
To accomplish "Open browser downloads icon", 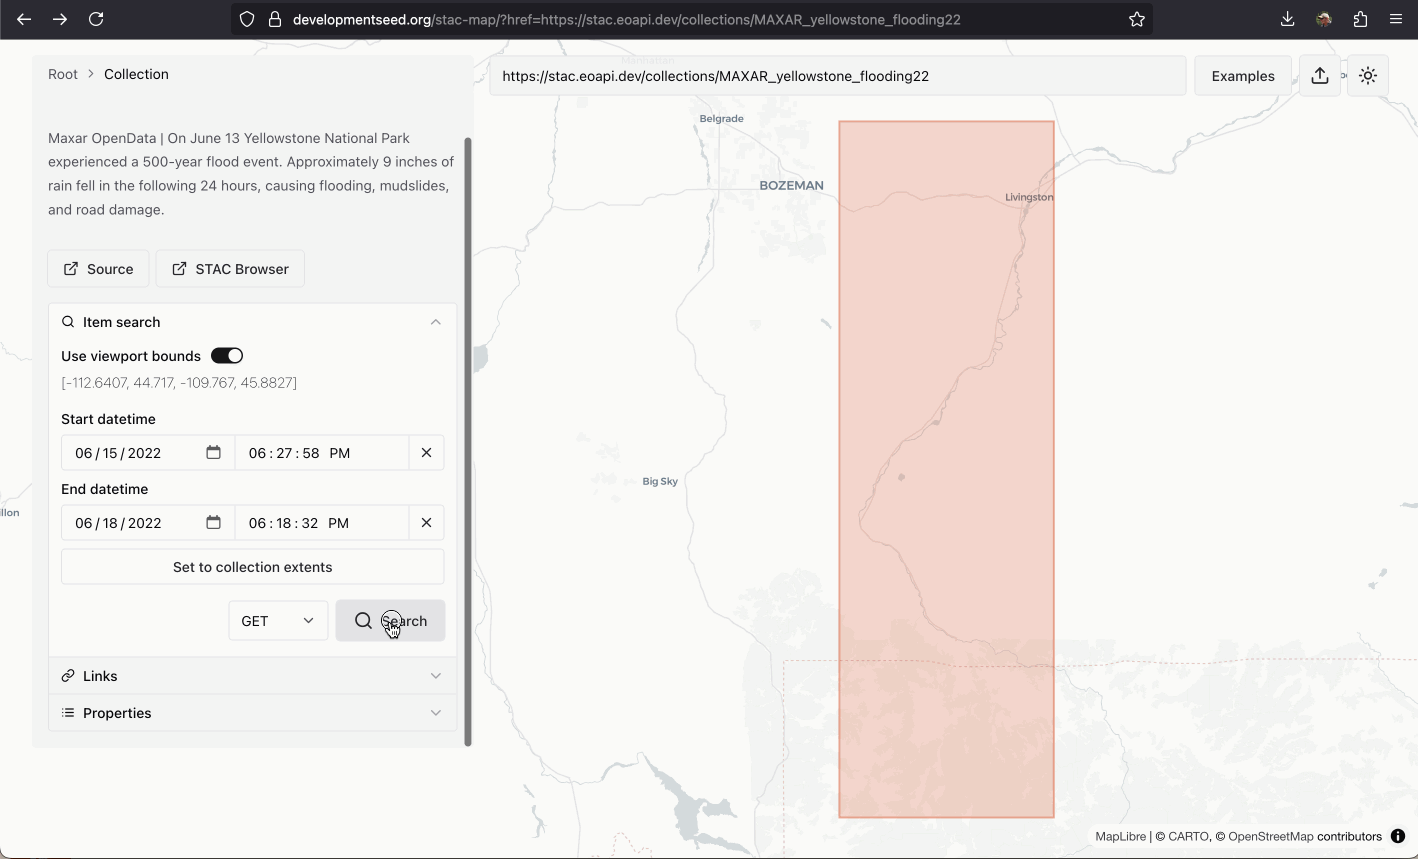I will (1287, 19).
